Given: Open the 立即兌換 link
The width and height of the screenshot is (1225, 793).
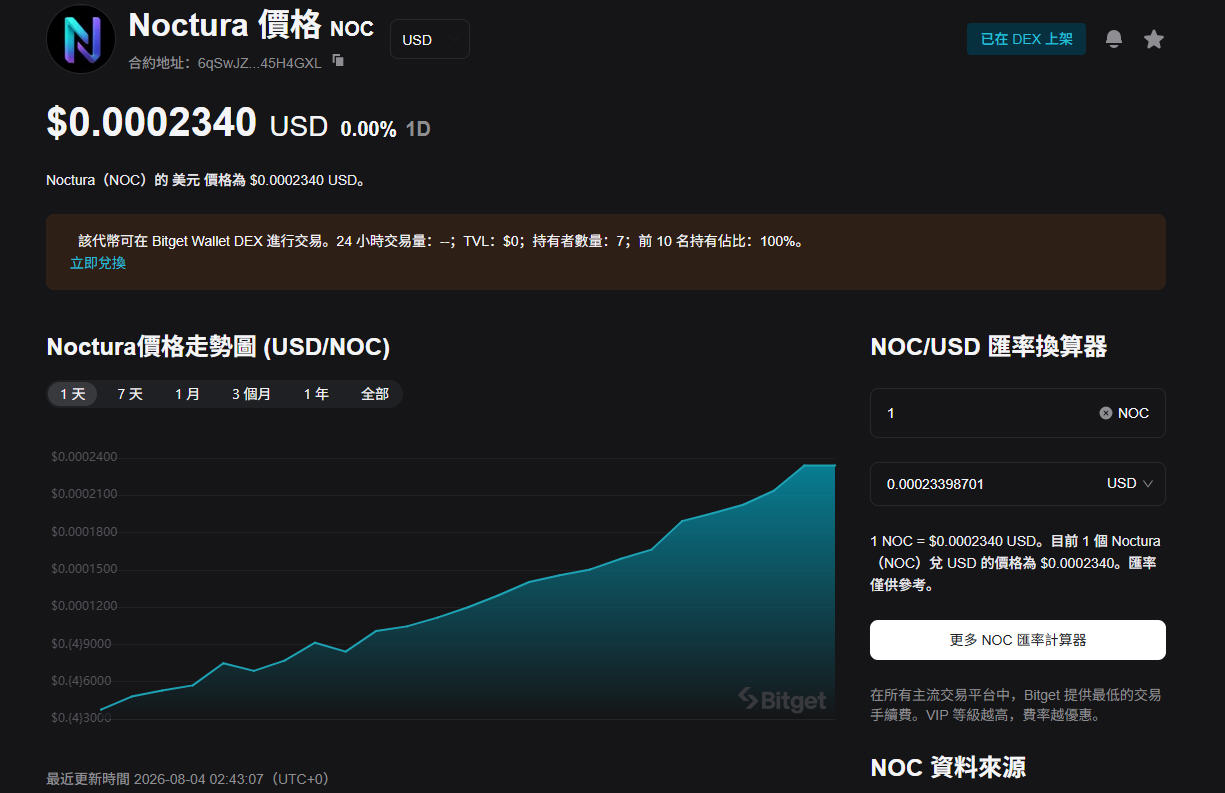Looking at the screenshot, I should point(98,263).
